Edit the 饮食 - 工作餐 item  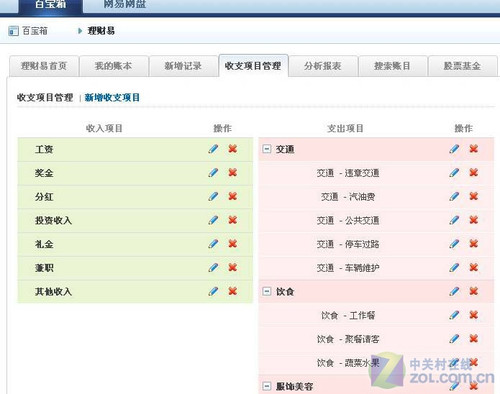tap(454, 315)
